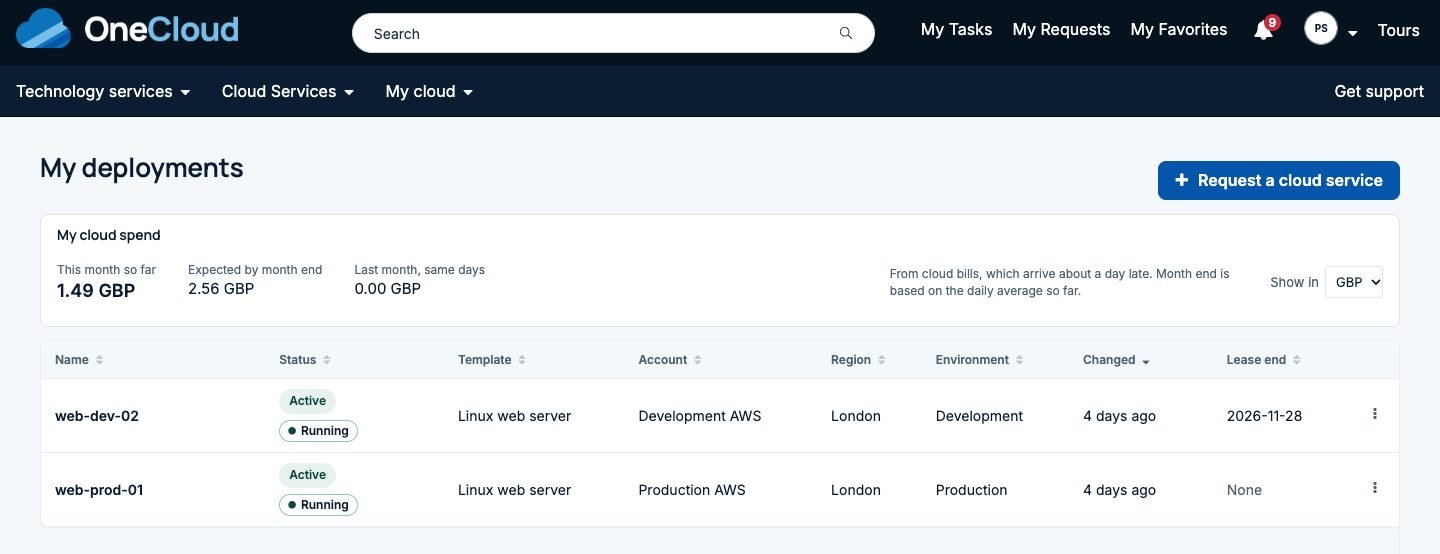This screenshot has width=1440, height=554.
Task: Open the web-dev-02 deployment
Action: coord(97,416)
